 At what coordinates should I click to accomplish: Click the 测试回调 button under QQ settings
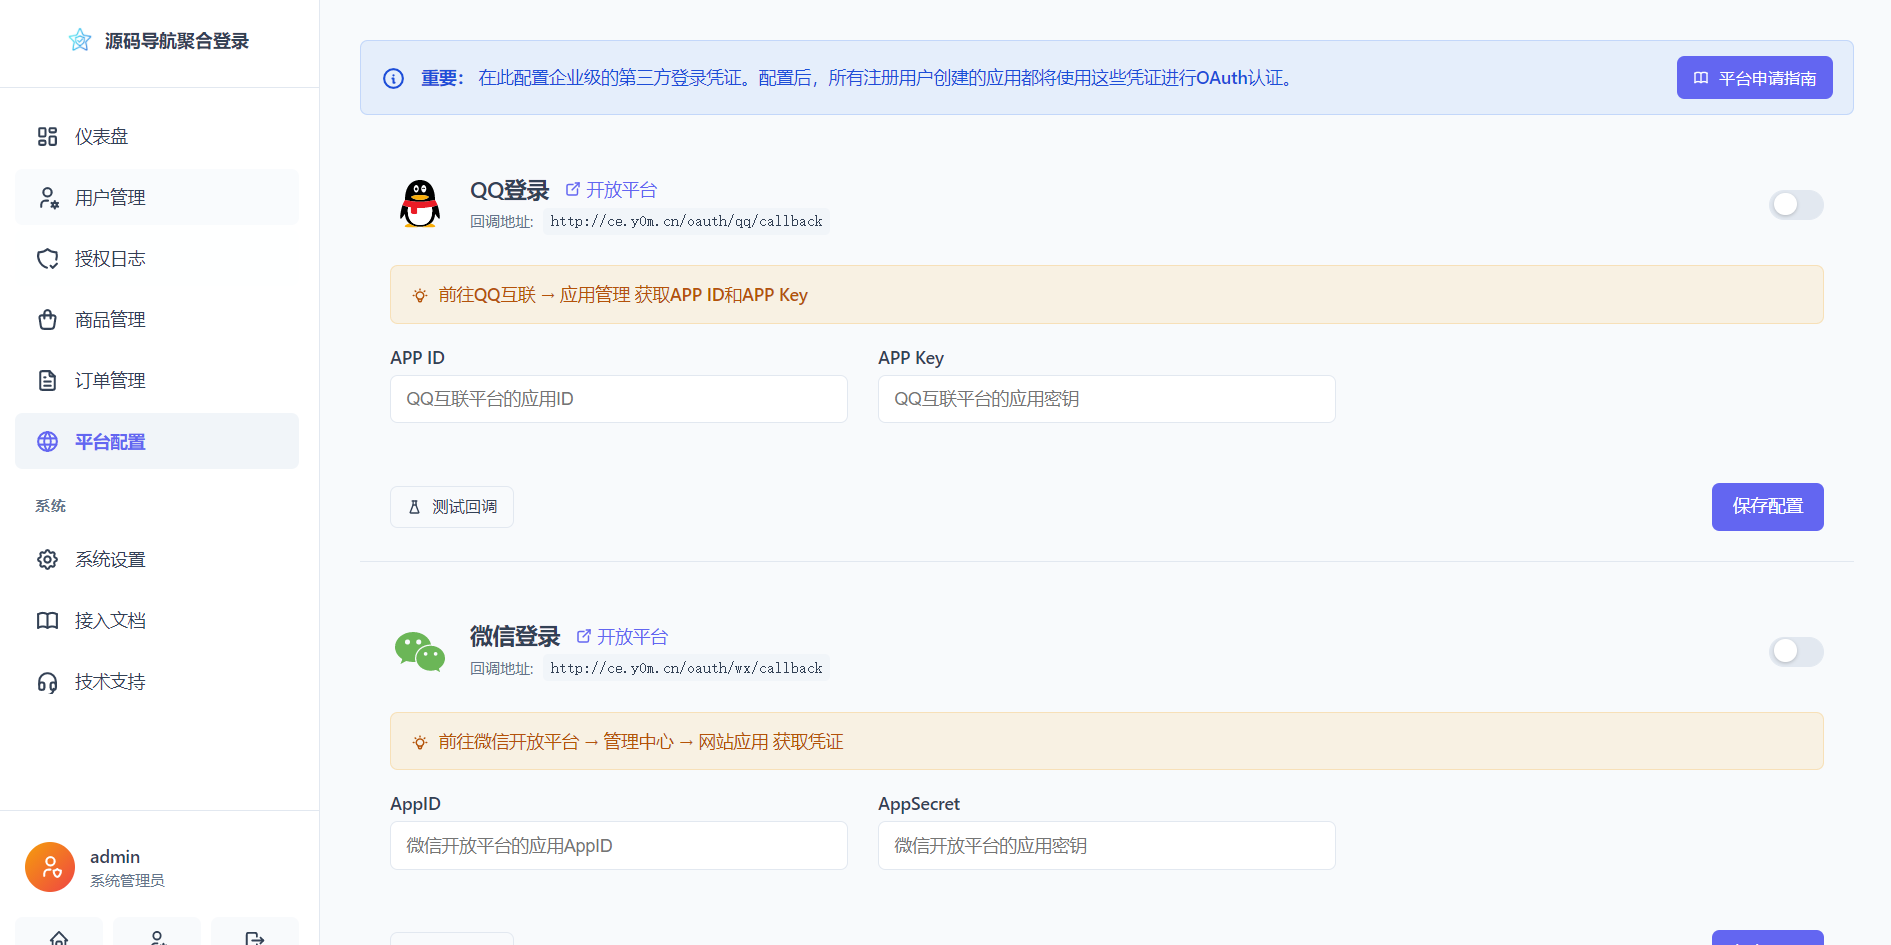coord(452,507)
